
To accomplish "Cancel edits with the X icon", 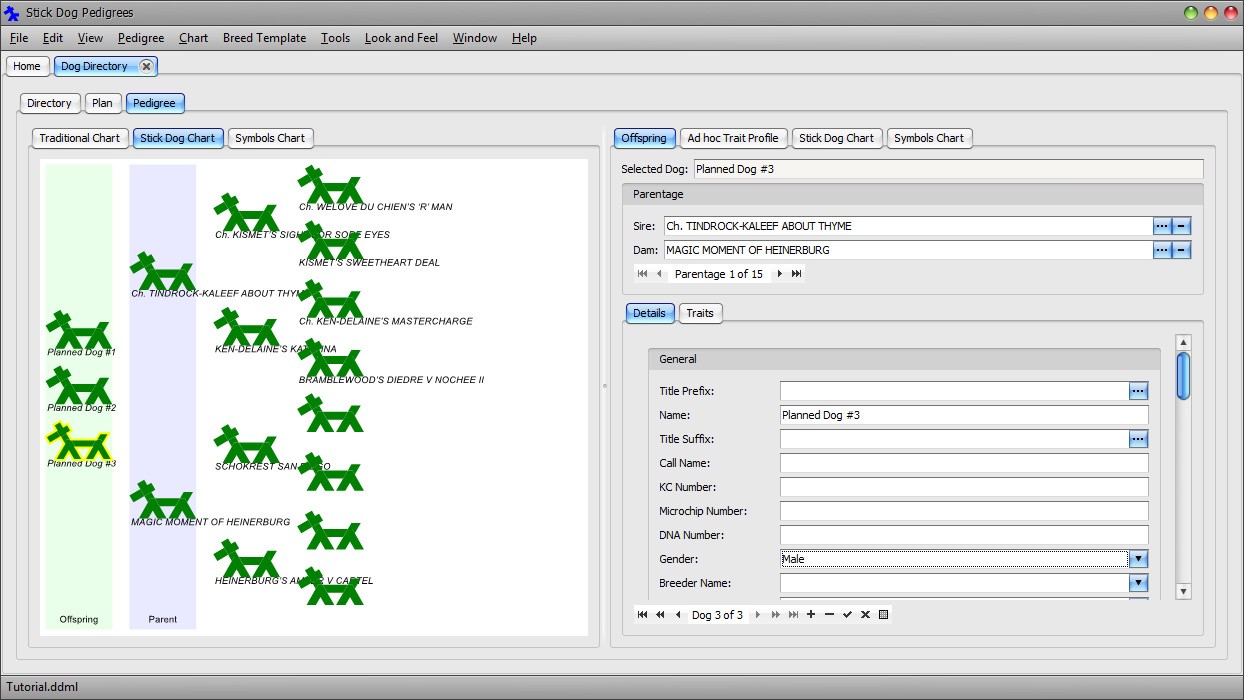I will (865, 615).
